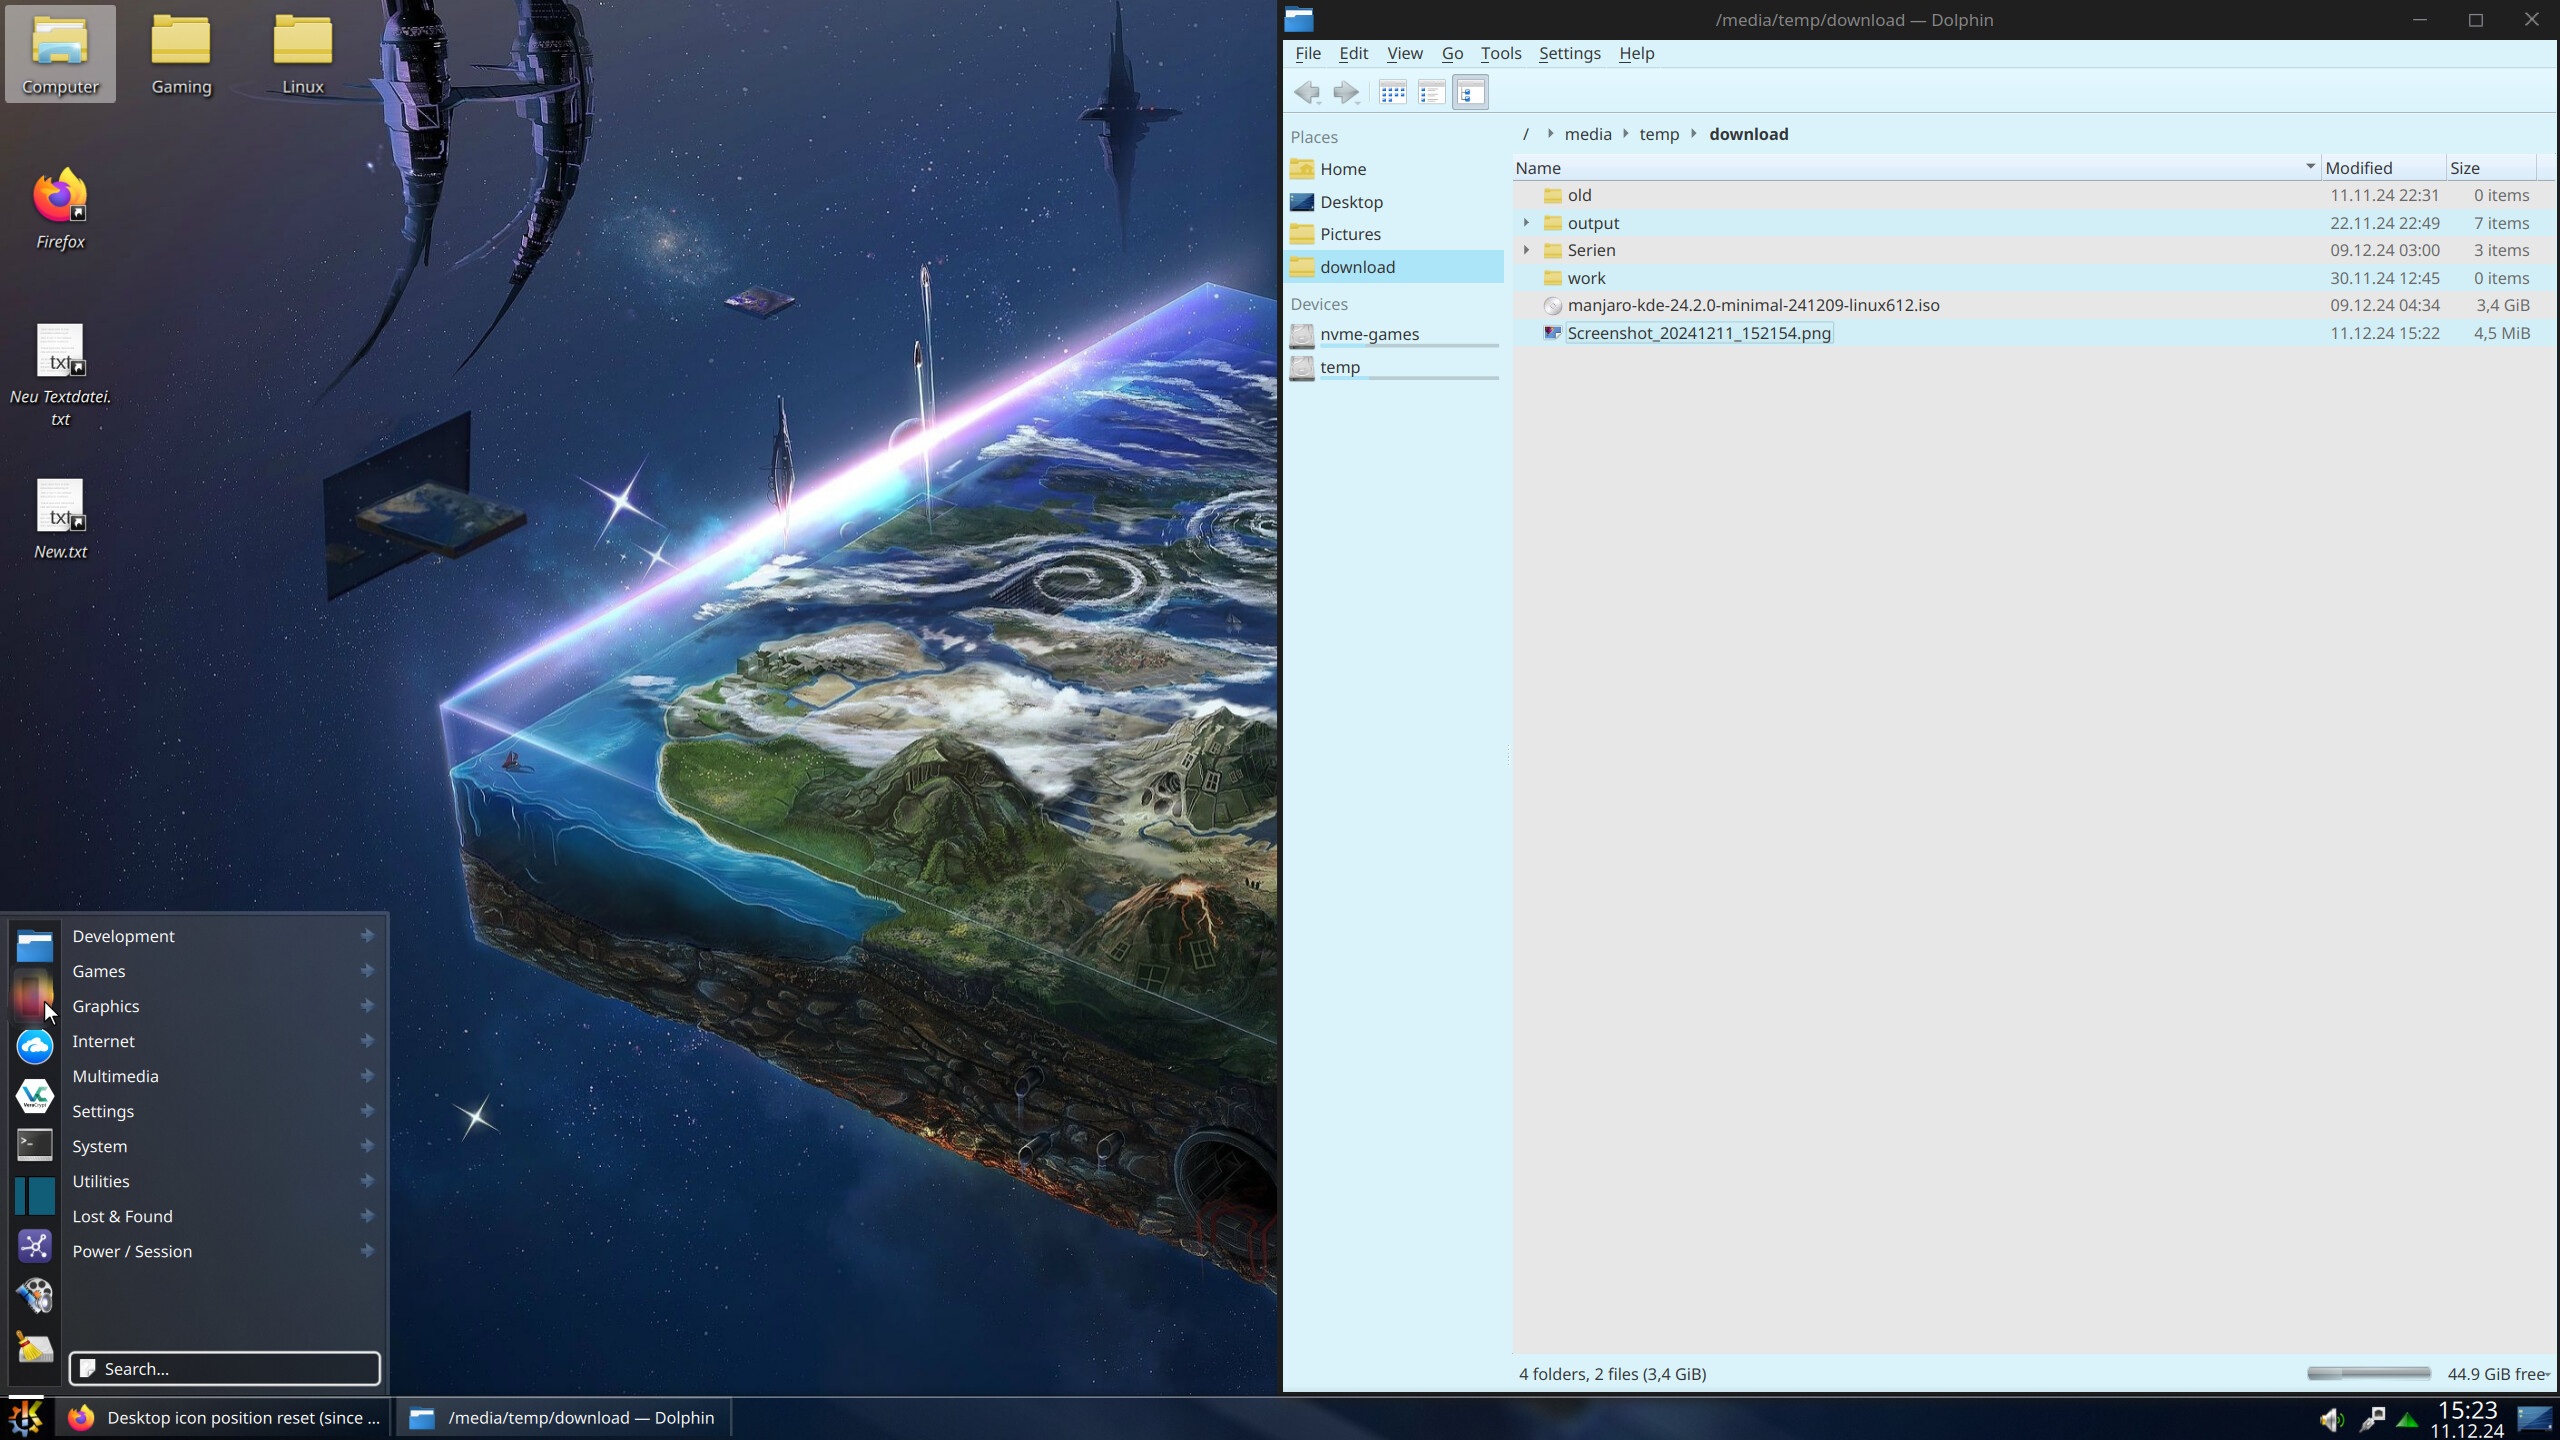Select download in the Places panel
Viewport: 2560px width, 1440px height.
click(1393, 267)
